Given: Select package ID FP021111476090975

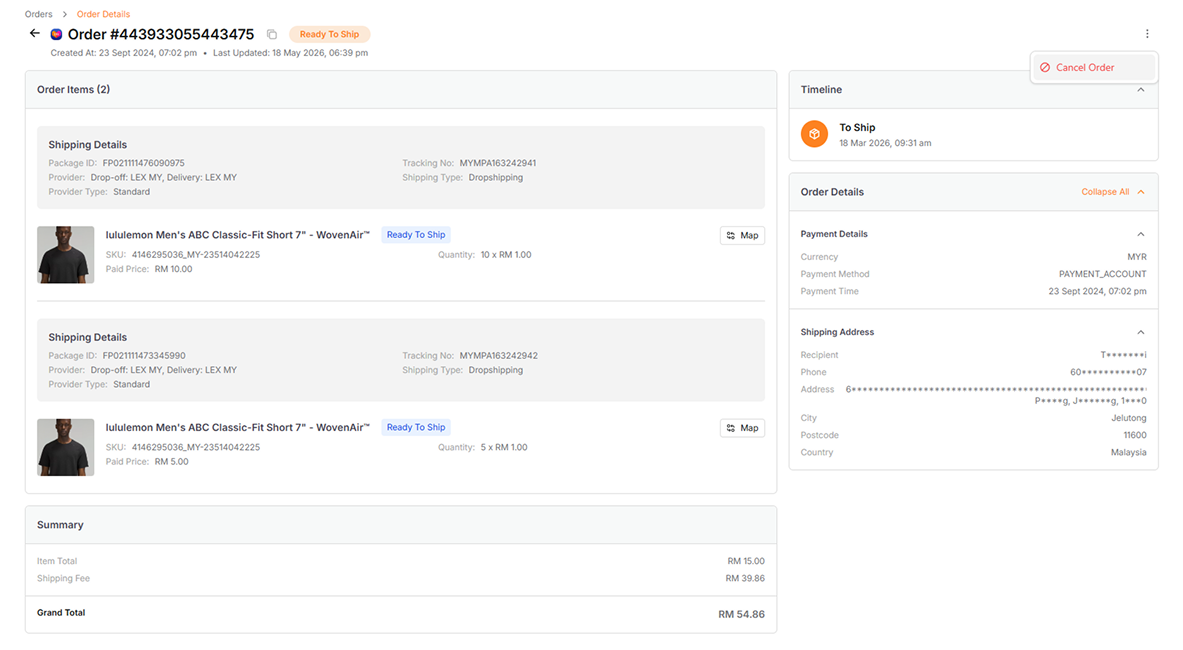Looking at the screenshot, I should (x=143, y=164).
